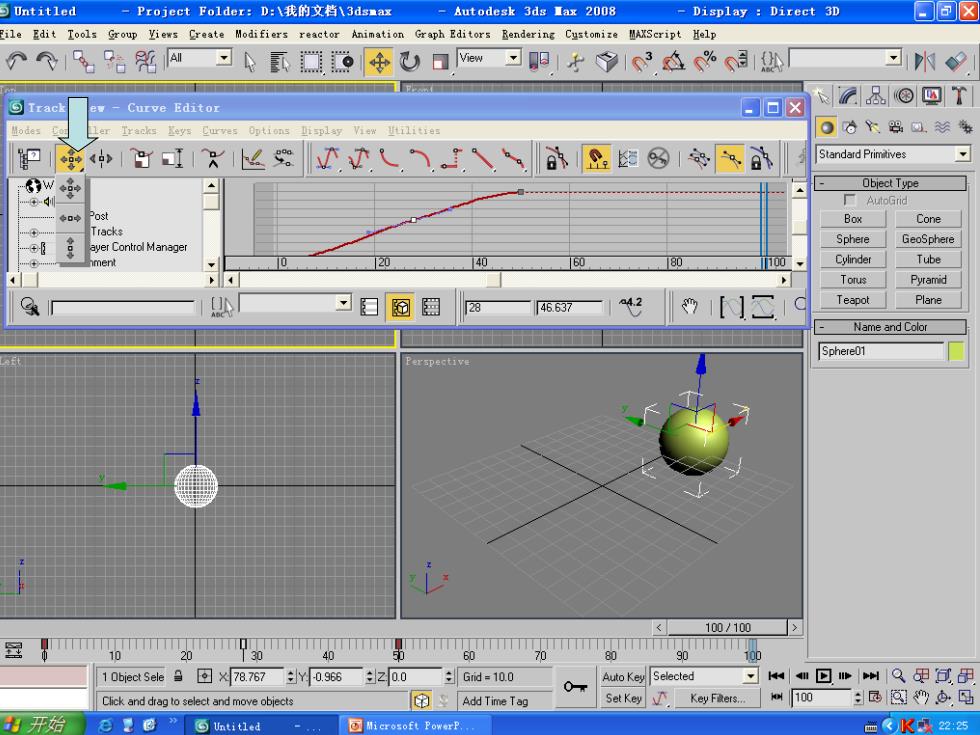Viewport: 980px width, 735px height.
Task: Activate the Select and Scale tool
Action: [x=441, y=61]
